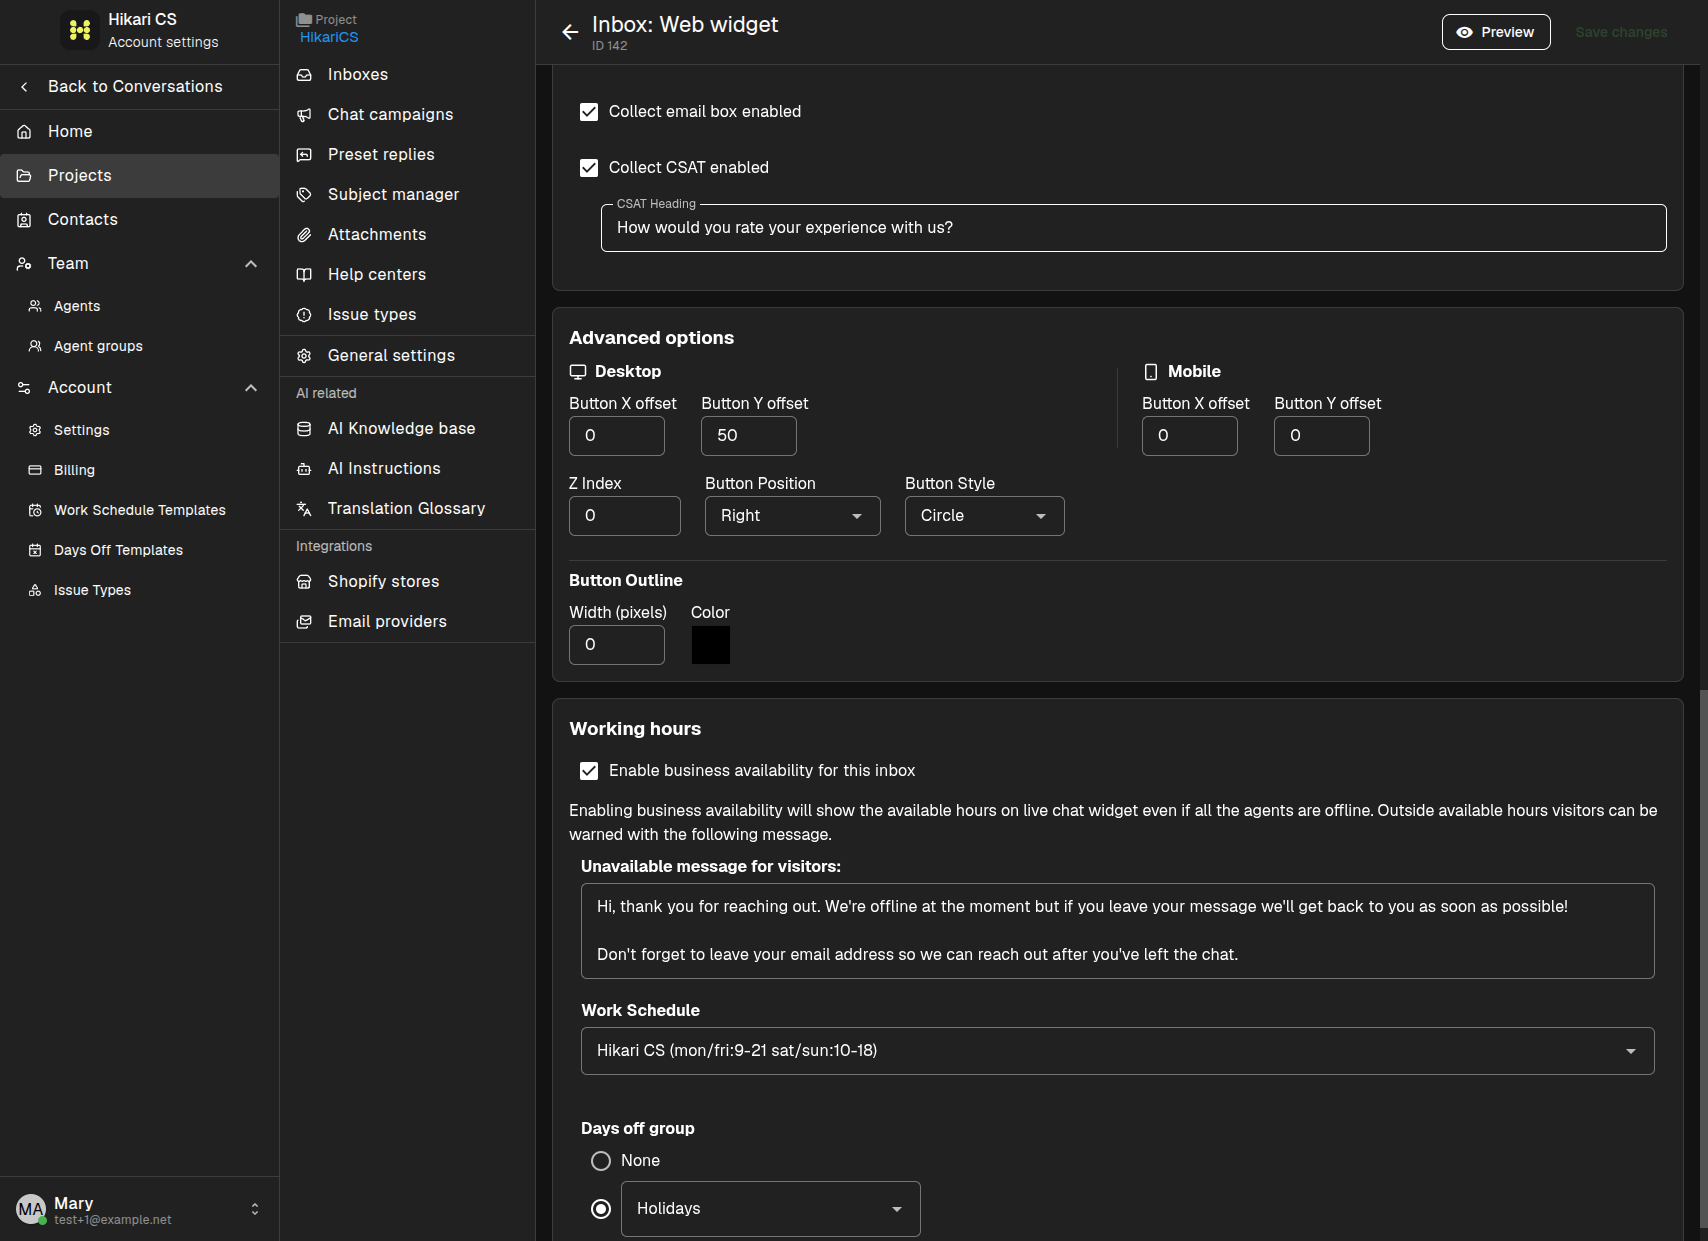Click the Hikari CS logo icon
This screenshot has height=1241, width=1708.
click(x=80, y=30)
